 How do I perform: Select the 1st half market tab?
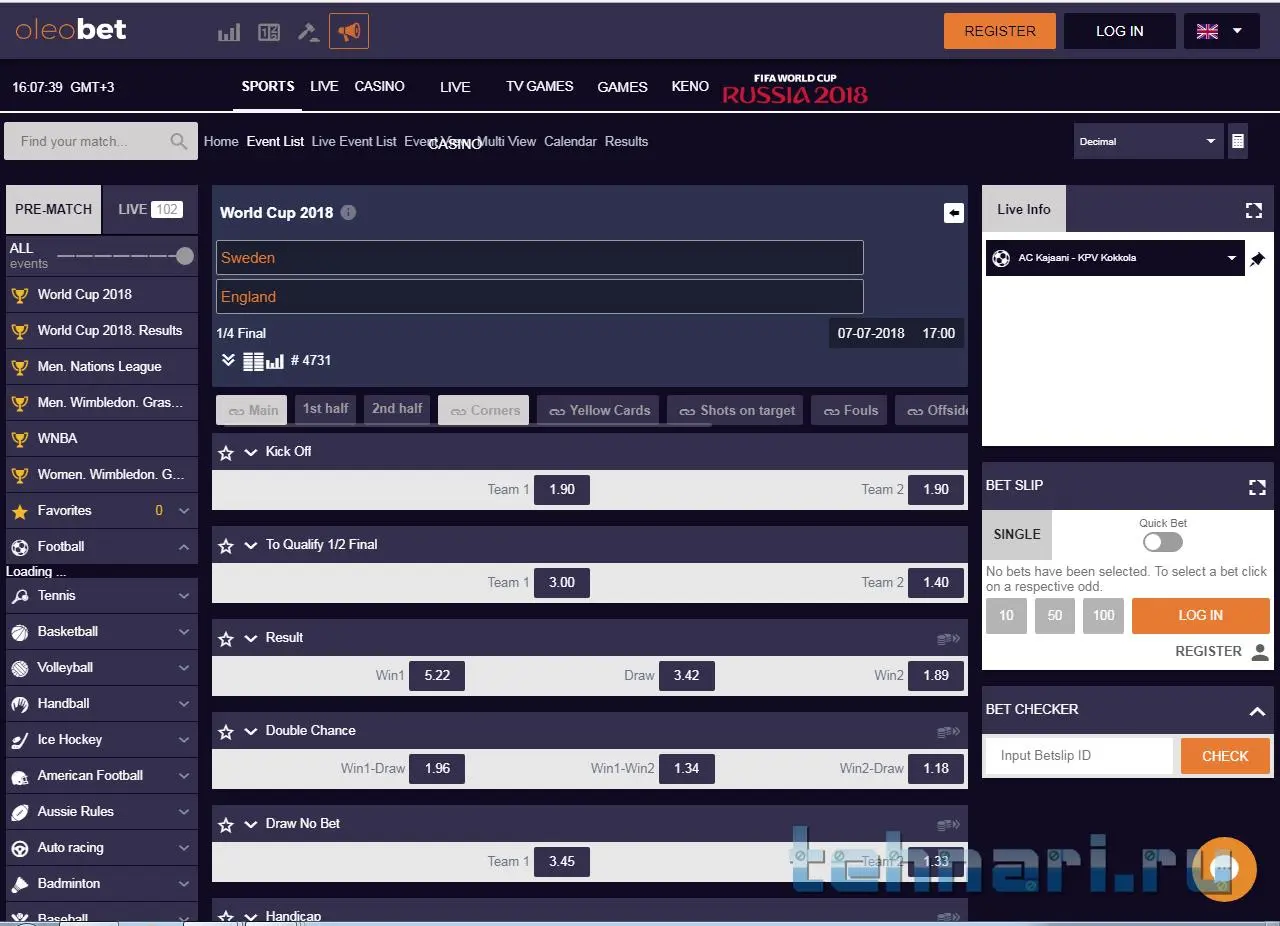point(326,409)
